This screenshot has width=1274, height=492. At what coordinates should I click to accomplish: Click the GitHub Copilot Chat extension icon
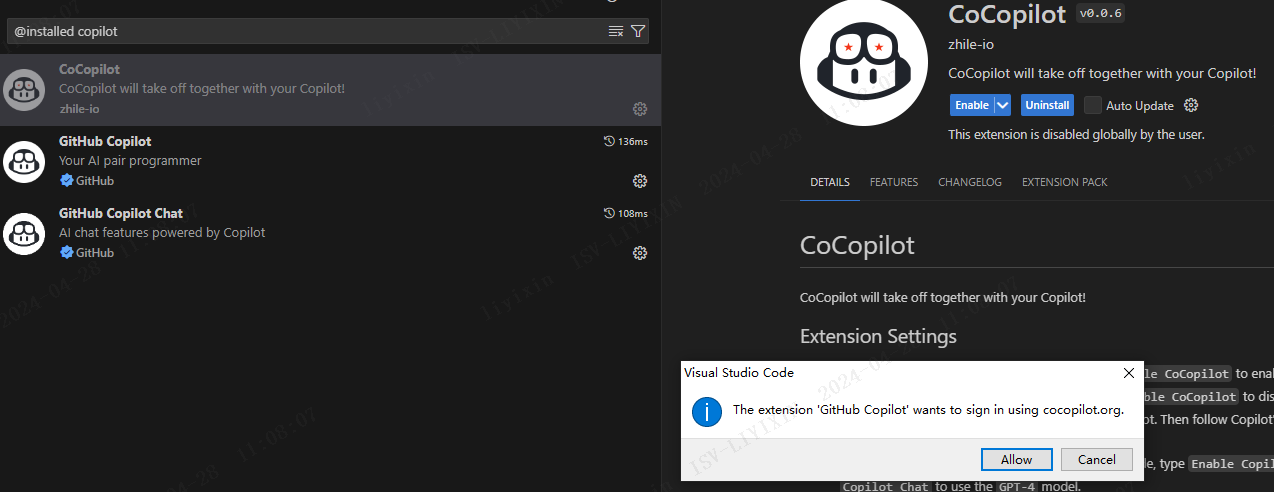click(23, 234)
